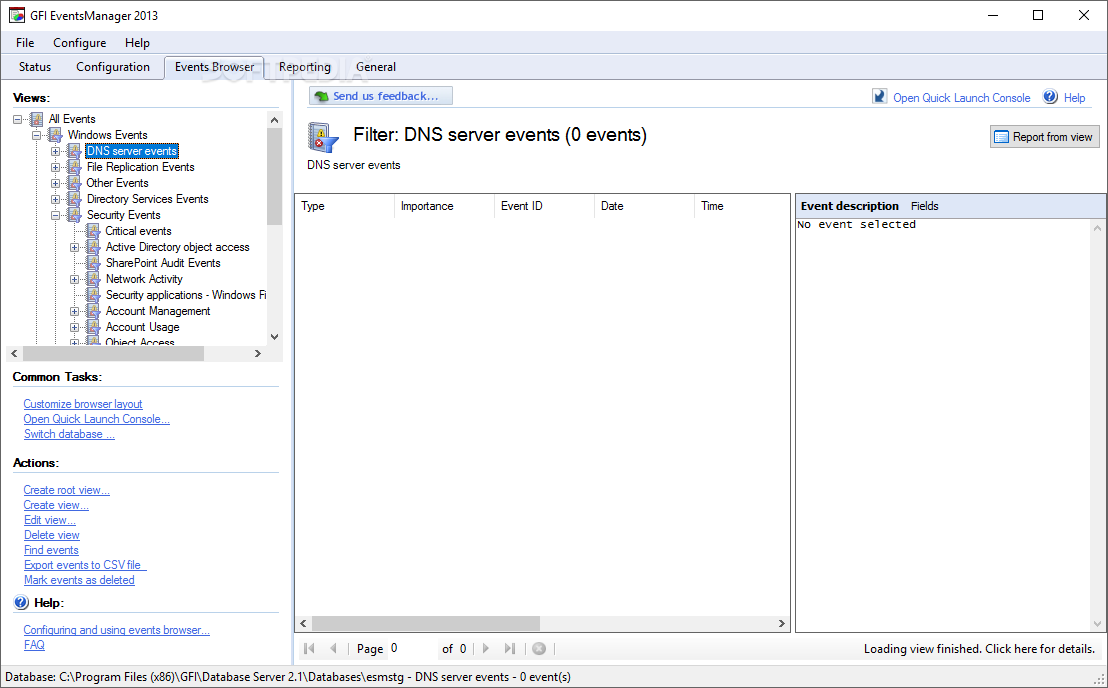Image resolution: width=1108 pixels, height=688 pixels.
Task: Click the Find events link
Action: pyautogui.click(x=51, y=550)
